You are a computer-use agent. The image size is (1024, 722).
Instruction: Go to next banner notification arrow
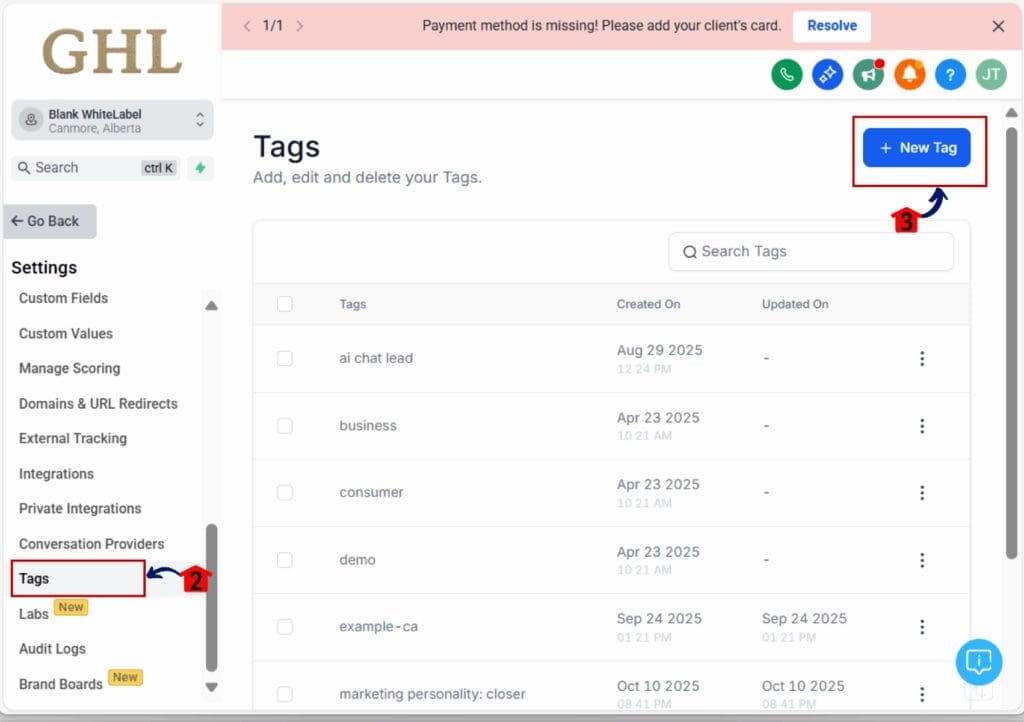click(300, 26)
